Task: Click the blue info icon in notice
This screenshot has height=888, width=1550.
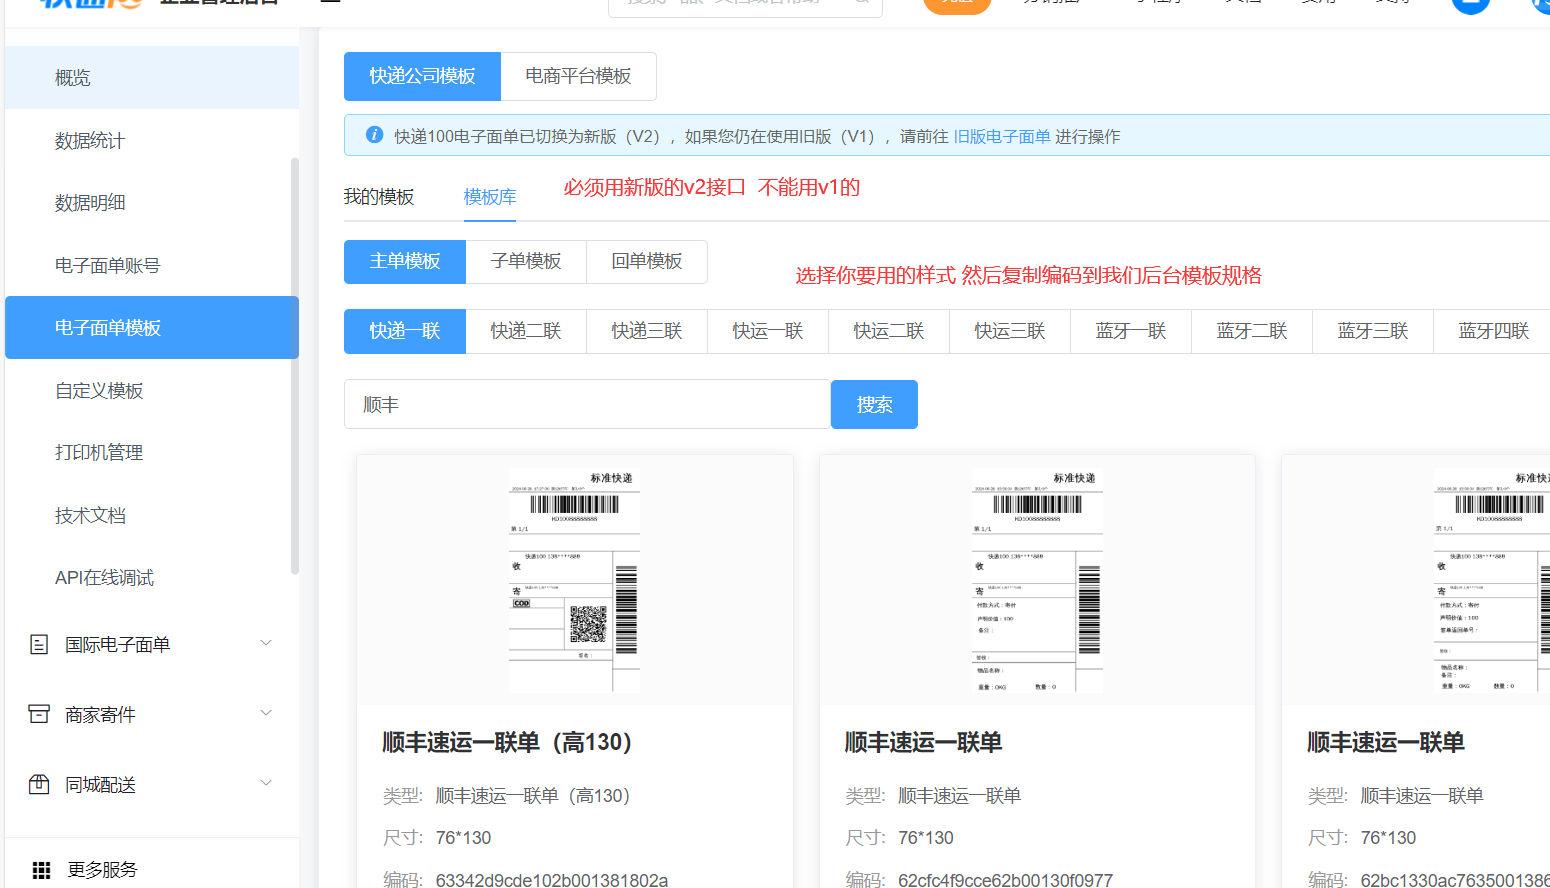Action: 374,135
